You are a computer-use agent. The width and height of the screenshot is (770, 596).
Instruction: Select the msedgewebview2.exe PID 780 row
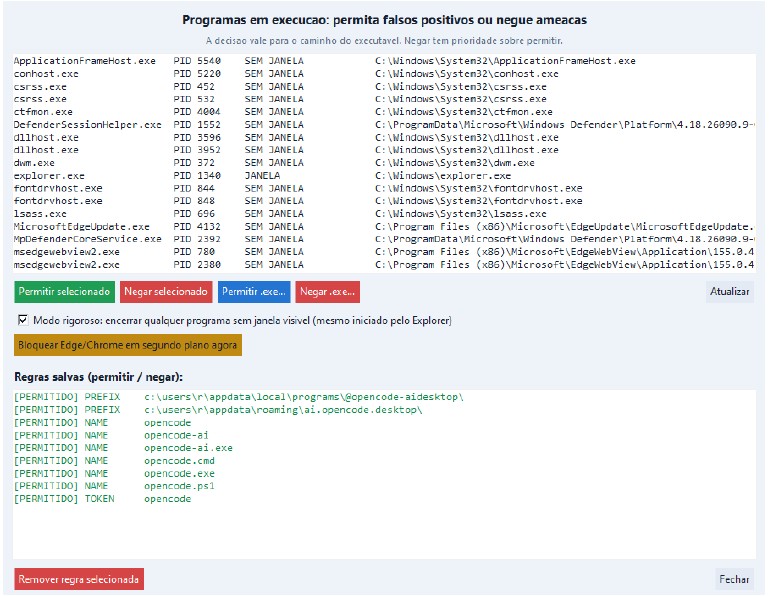(x=384, y=252)
